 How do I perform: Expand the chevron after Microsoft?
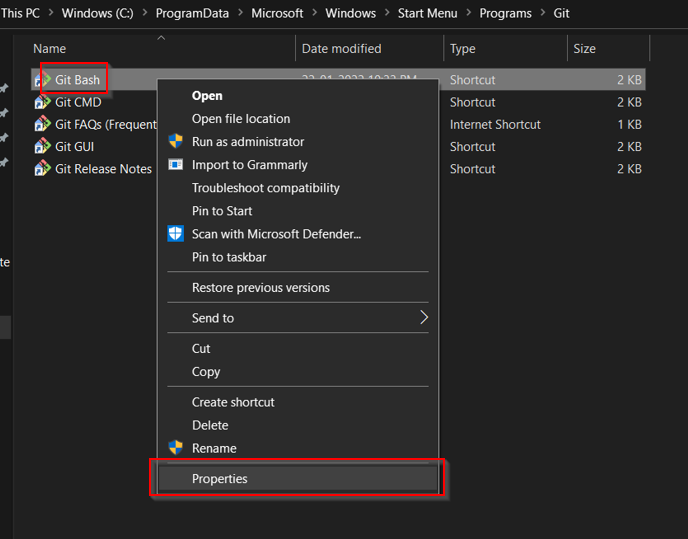(x=314, y=13)
